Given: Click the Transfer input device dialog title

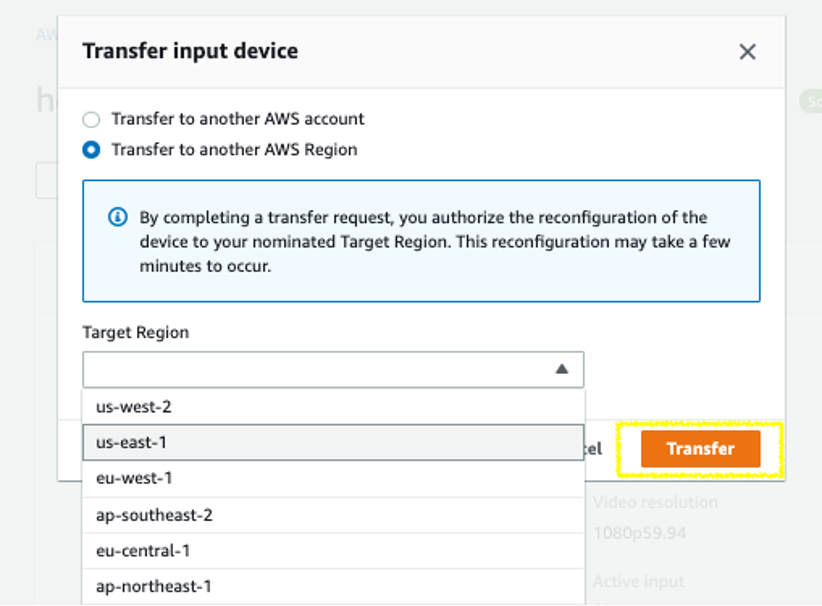Looking at the screenshot, I should (x=191, y=50).
